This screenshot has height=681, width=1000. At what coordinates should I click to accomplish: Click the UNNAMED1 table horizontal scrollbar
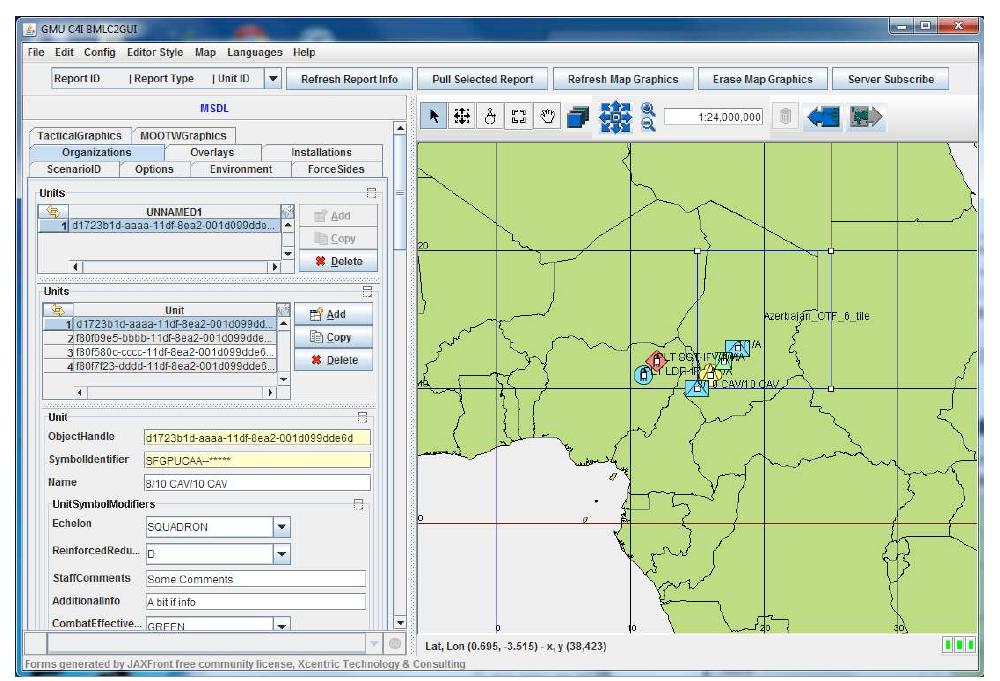(x=175, y=267)
